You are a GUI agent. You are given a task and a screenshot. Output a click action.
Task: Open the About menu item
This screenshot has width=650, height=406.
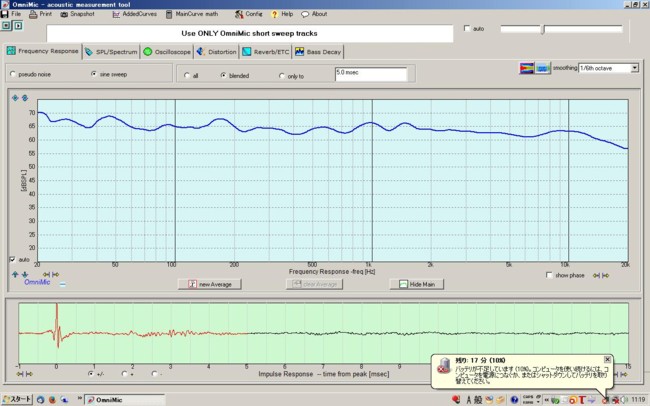coord(314,14)
